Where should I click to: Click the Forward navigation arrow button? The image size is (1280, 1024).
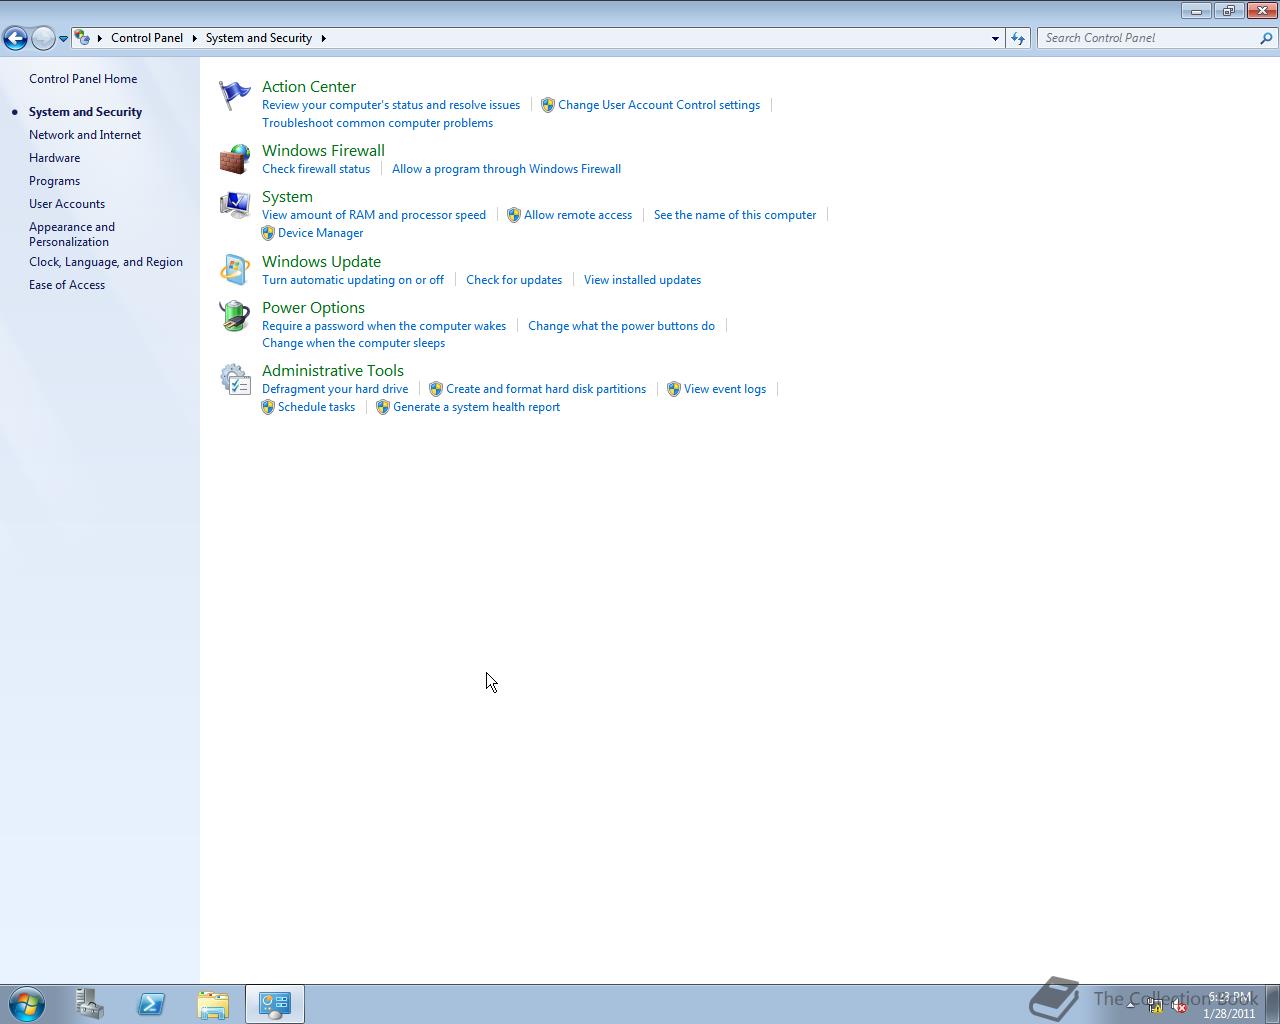tap(43, 38)
